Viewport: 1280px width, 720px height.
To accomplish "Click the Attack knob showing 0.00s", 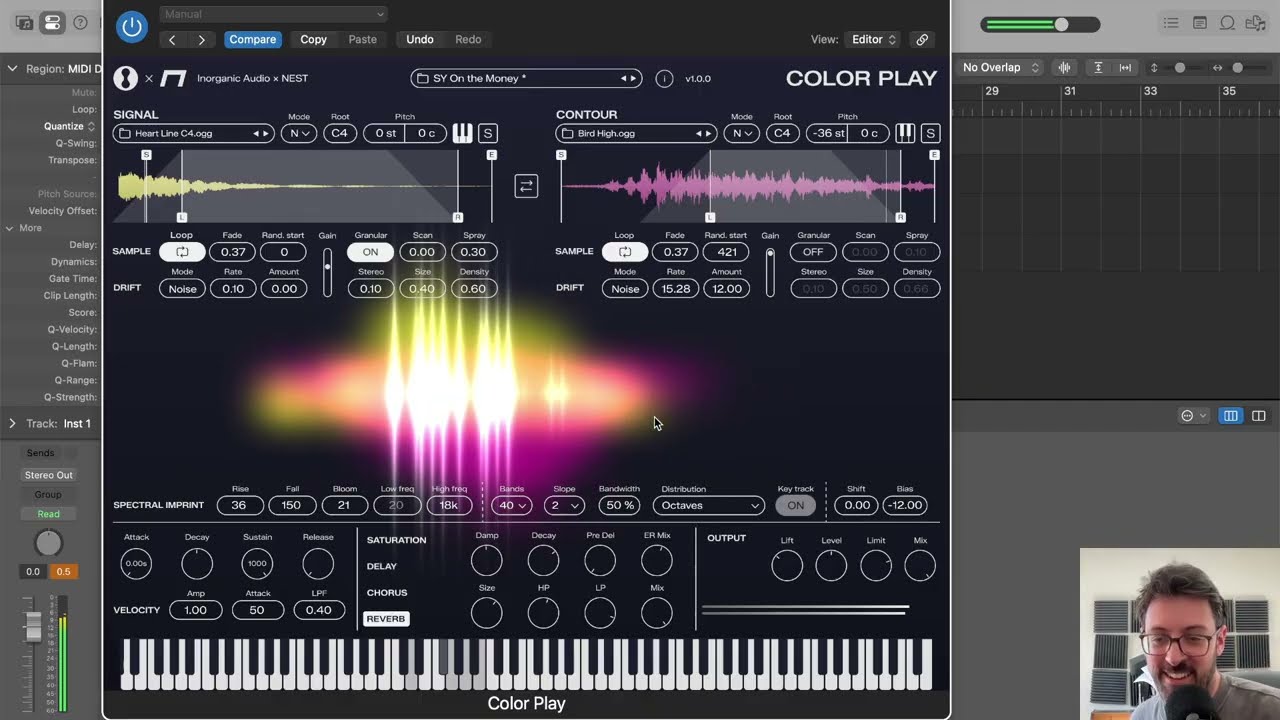I will (136, 564).
